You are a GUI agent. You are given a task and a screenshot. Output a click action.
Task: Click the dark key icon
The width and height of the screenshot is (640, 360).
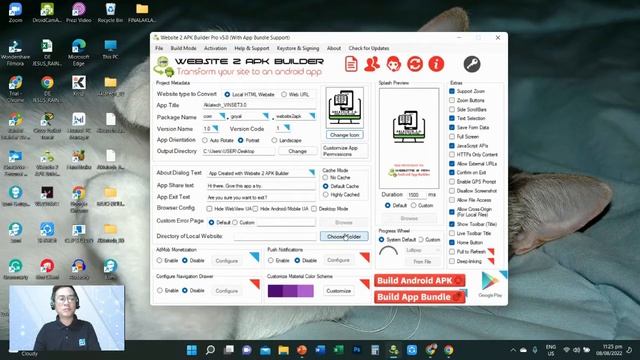point(472,64)
